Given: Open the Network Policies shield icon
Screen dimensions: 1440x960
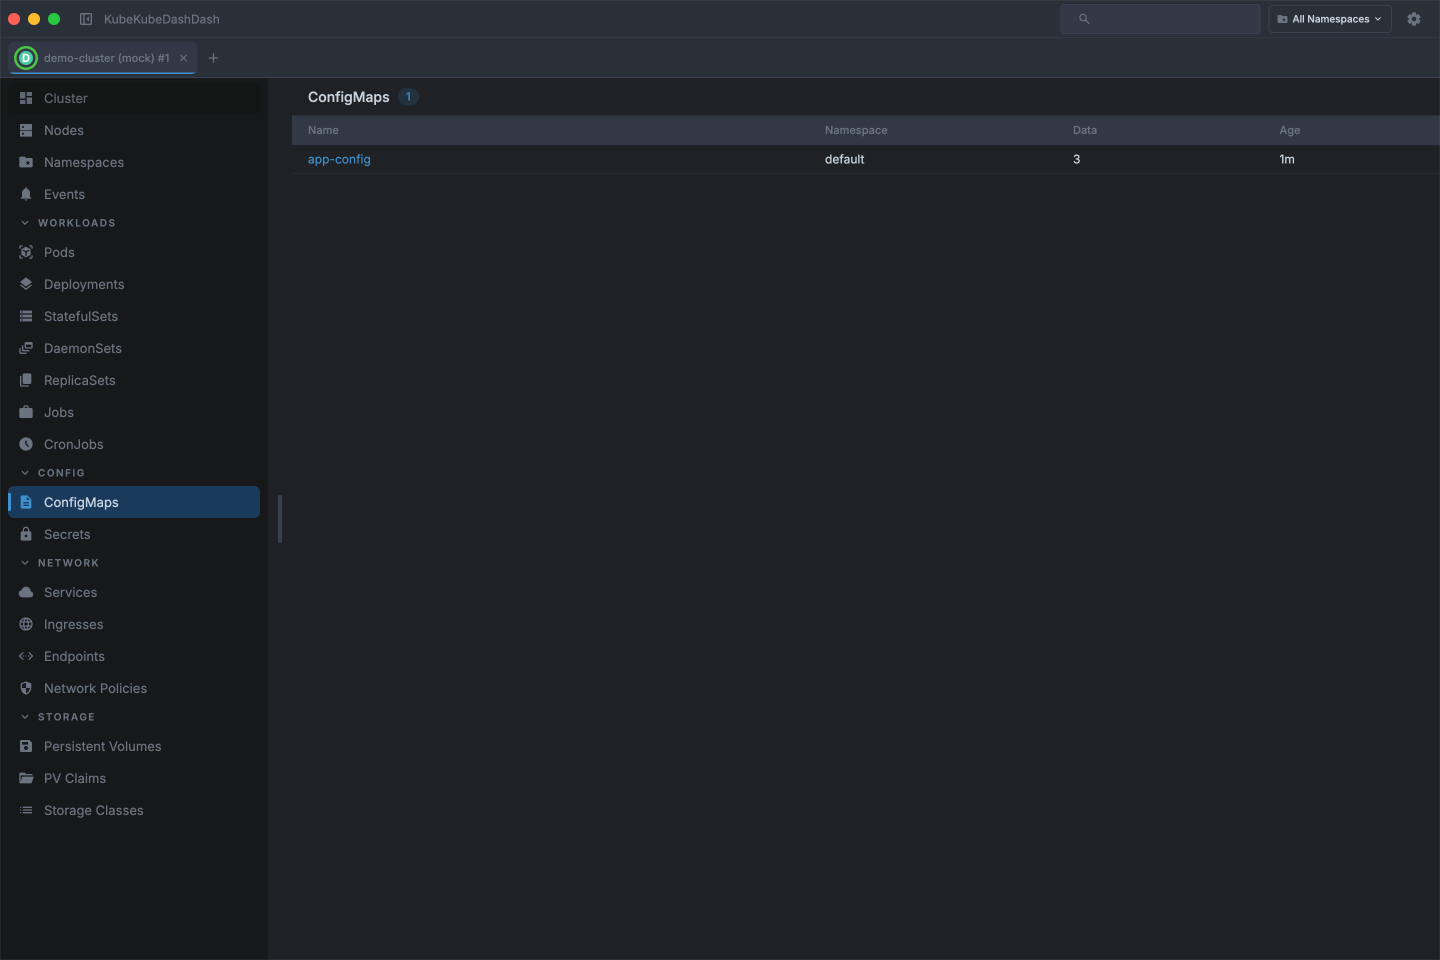Looking at the screenshot, I should pos(26,688).
